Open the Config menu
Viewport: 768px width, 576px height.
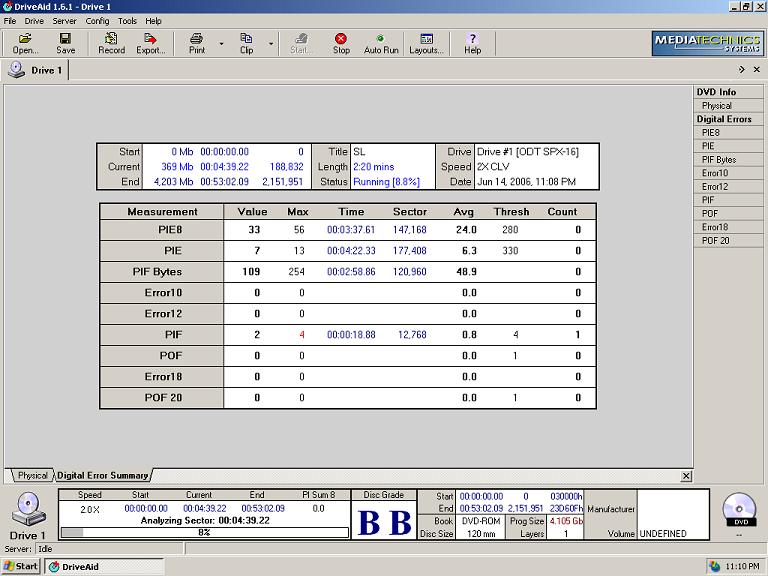[x=97, y=21]
